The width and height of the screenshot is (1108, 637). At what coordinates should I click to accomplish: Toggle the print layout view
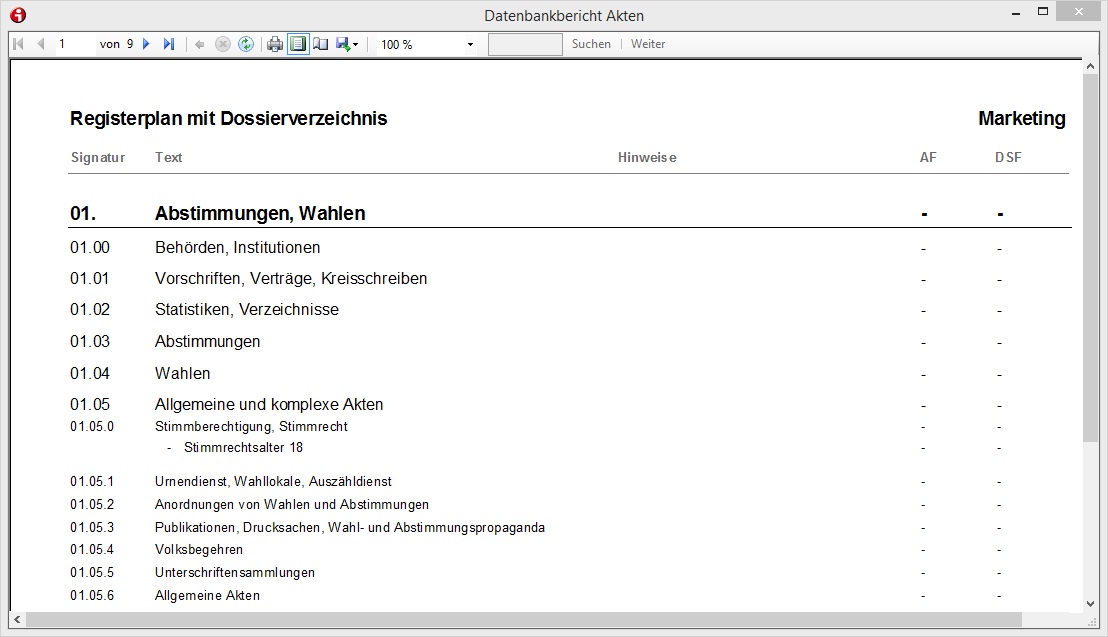pyautogui.click(x=298, y=44)
